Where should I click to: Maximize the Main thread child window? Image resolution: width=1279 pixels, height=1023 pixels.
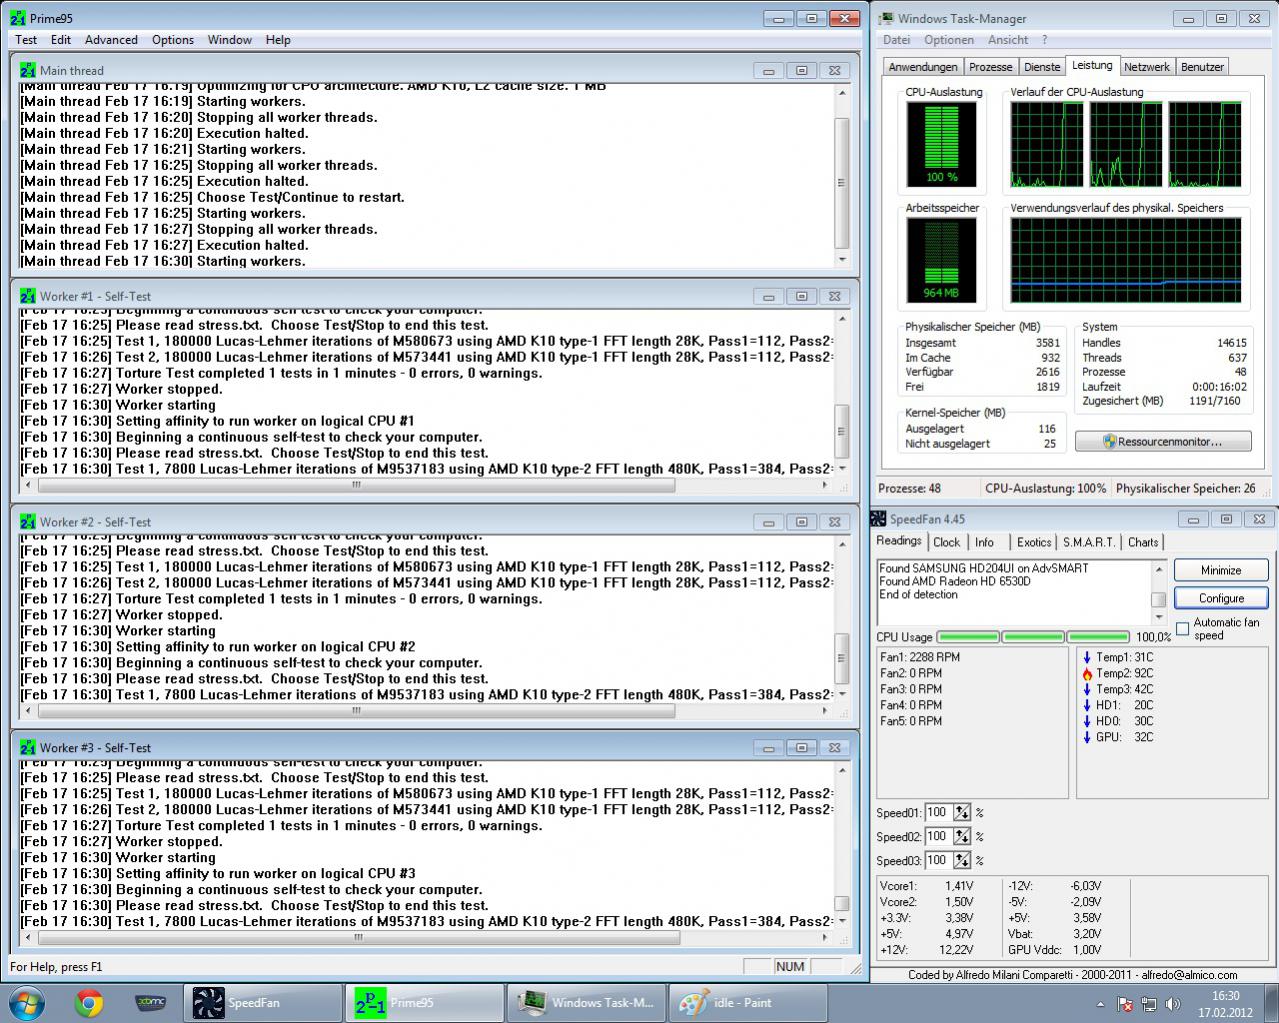coord(801,70)
